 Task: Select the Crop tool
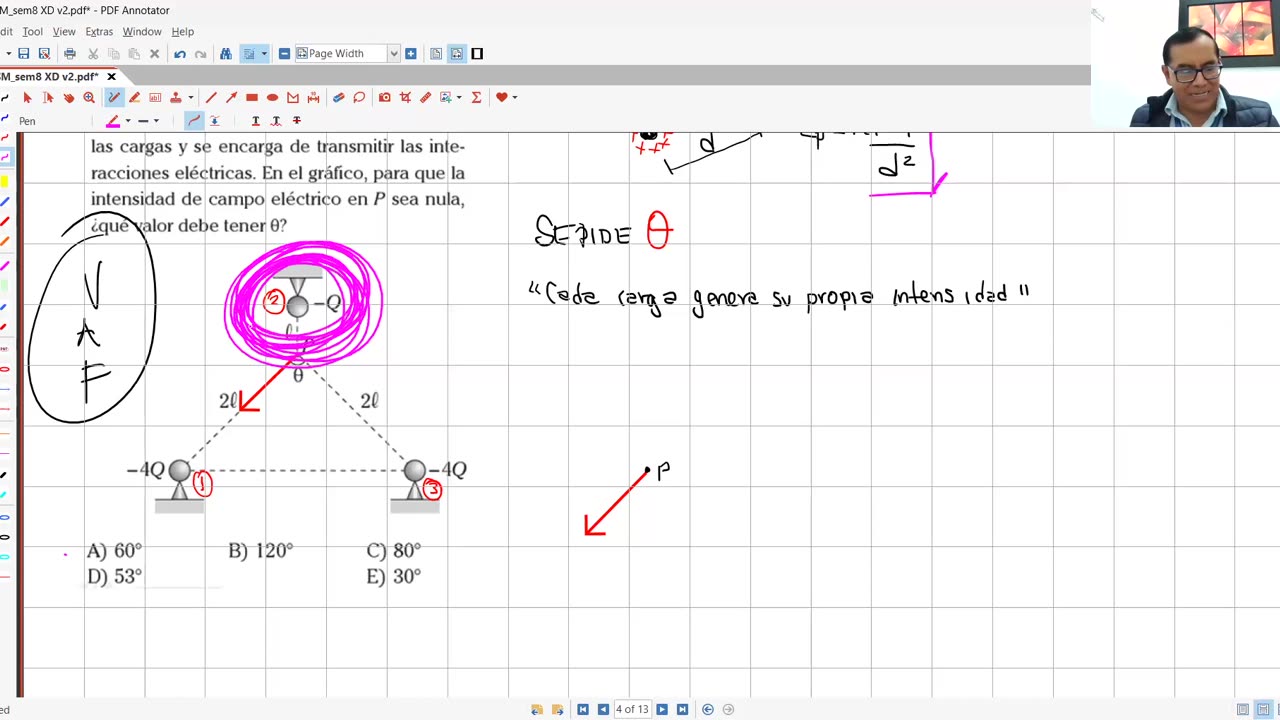coord(405,97)
